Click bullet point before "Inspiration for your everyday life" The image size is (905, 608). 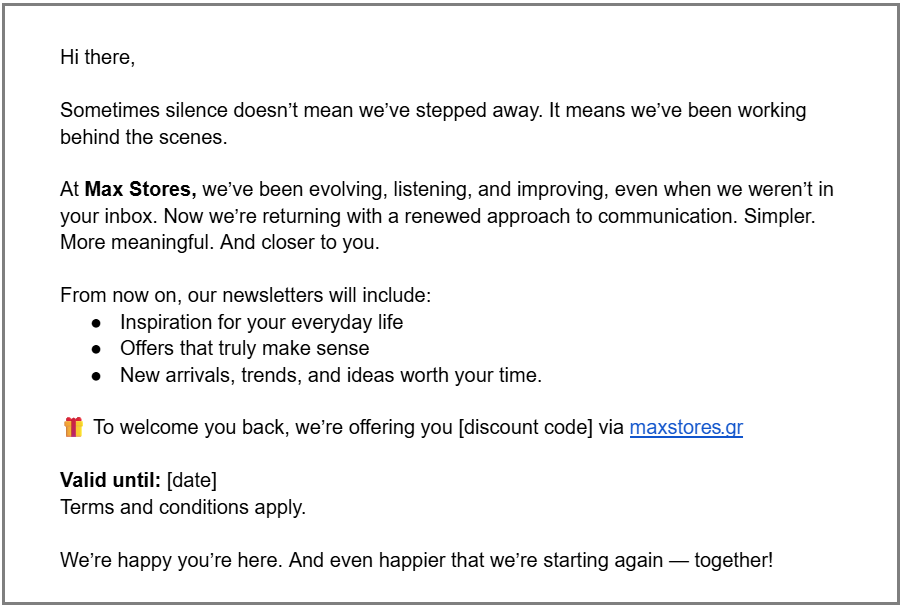coord(97,323)
